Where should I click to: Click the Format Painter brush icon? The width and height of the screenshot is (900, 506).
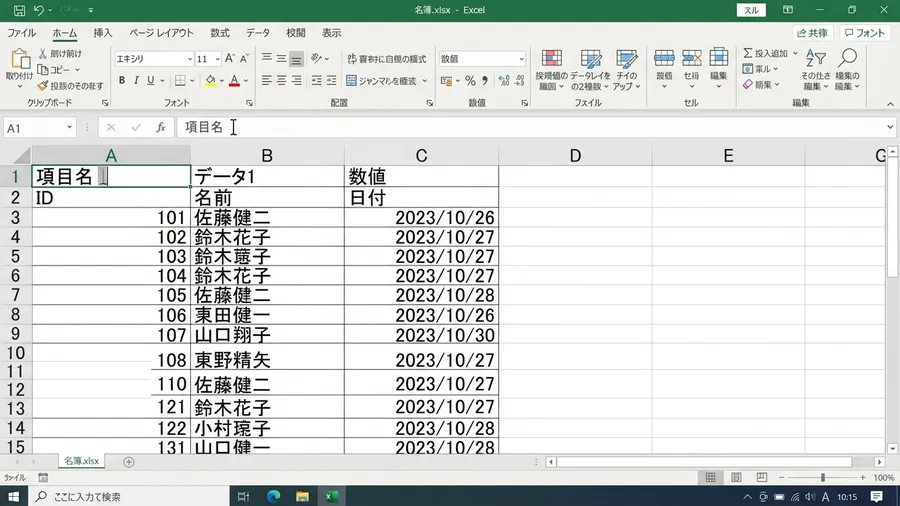coord(42,85)
